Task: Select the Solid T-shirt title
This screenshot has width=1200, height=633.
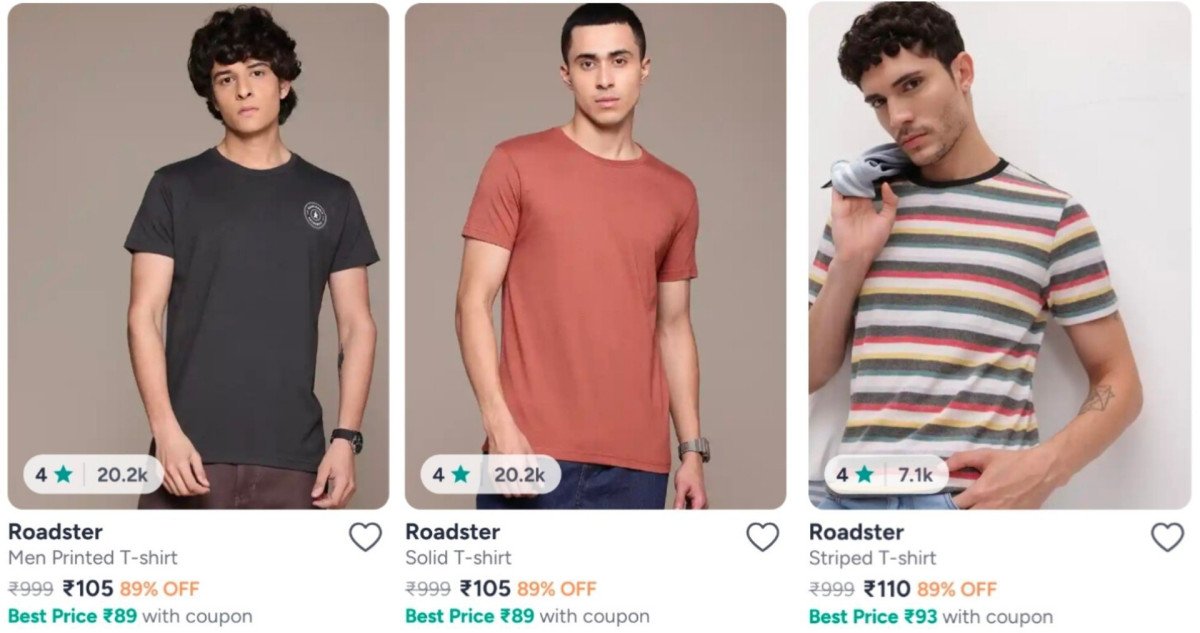Action: point(458,558)
